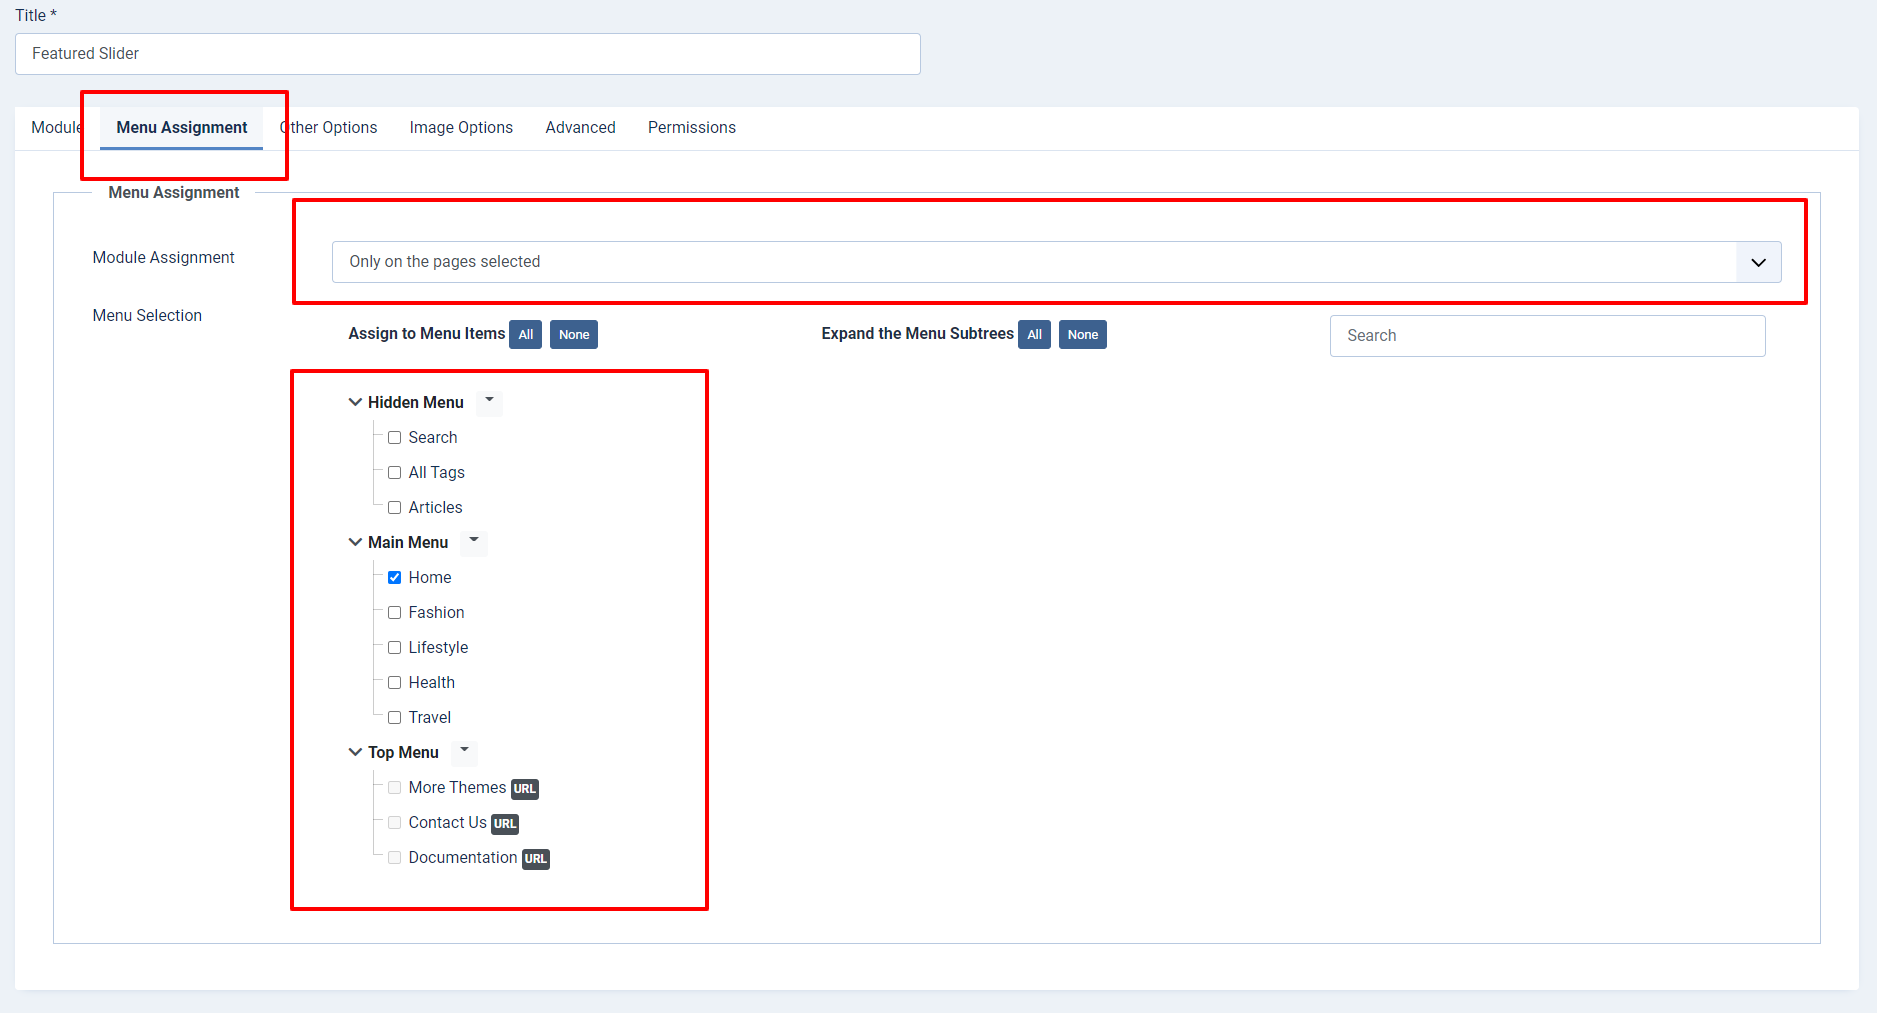
Task: Check the Fashion menu item checkbox
Action: [x=395, y=613]
